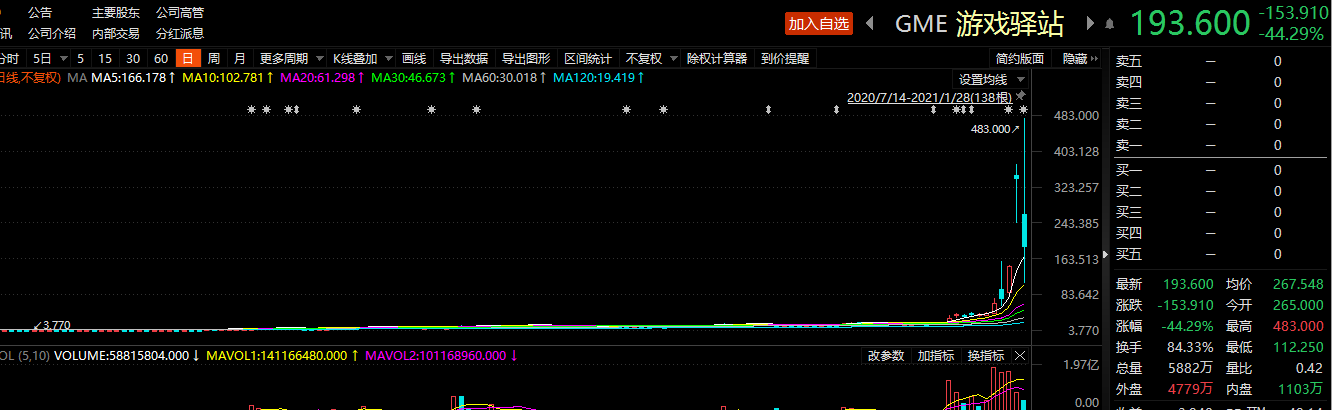The height and width of the screenshot is (410, 1332).
Task: Open the 公司介绍 company profile tab
Action: point(52,33)
